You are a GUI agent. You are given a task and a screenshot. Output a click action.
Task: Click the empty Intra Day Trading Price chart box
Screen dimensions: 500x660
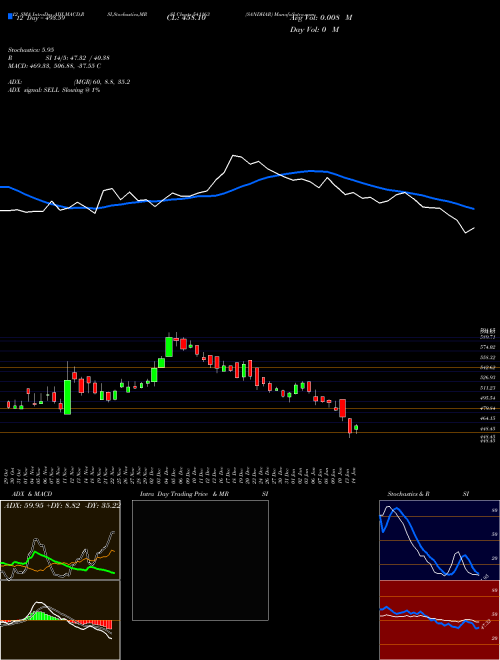200,560
